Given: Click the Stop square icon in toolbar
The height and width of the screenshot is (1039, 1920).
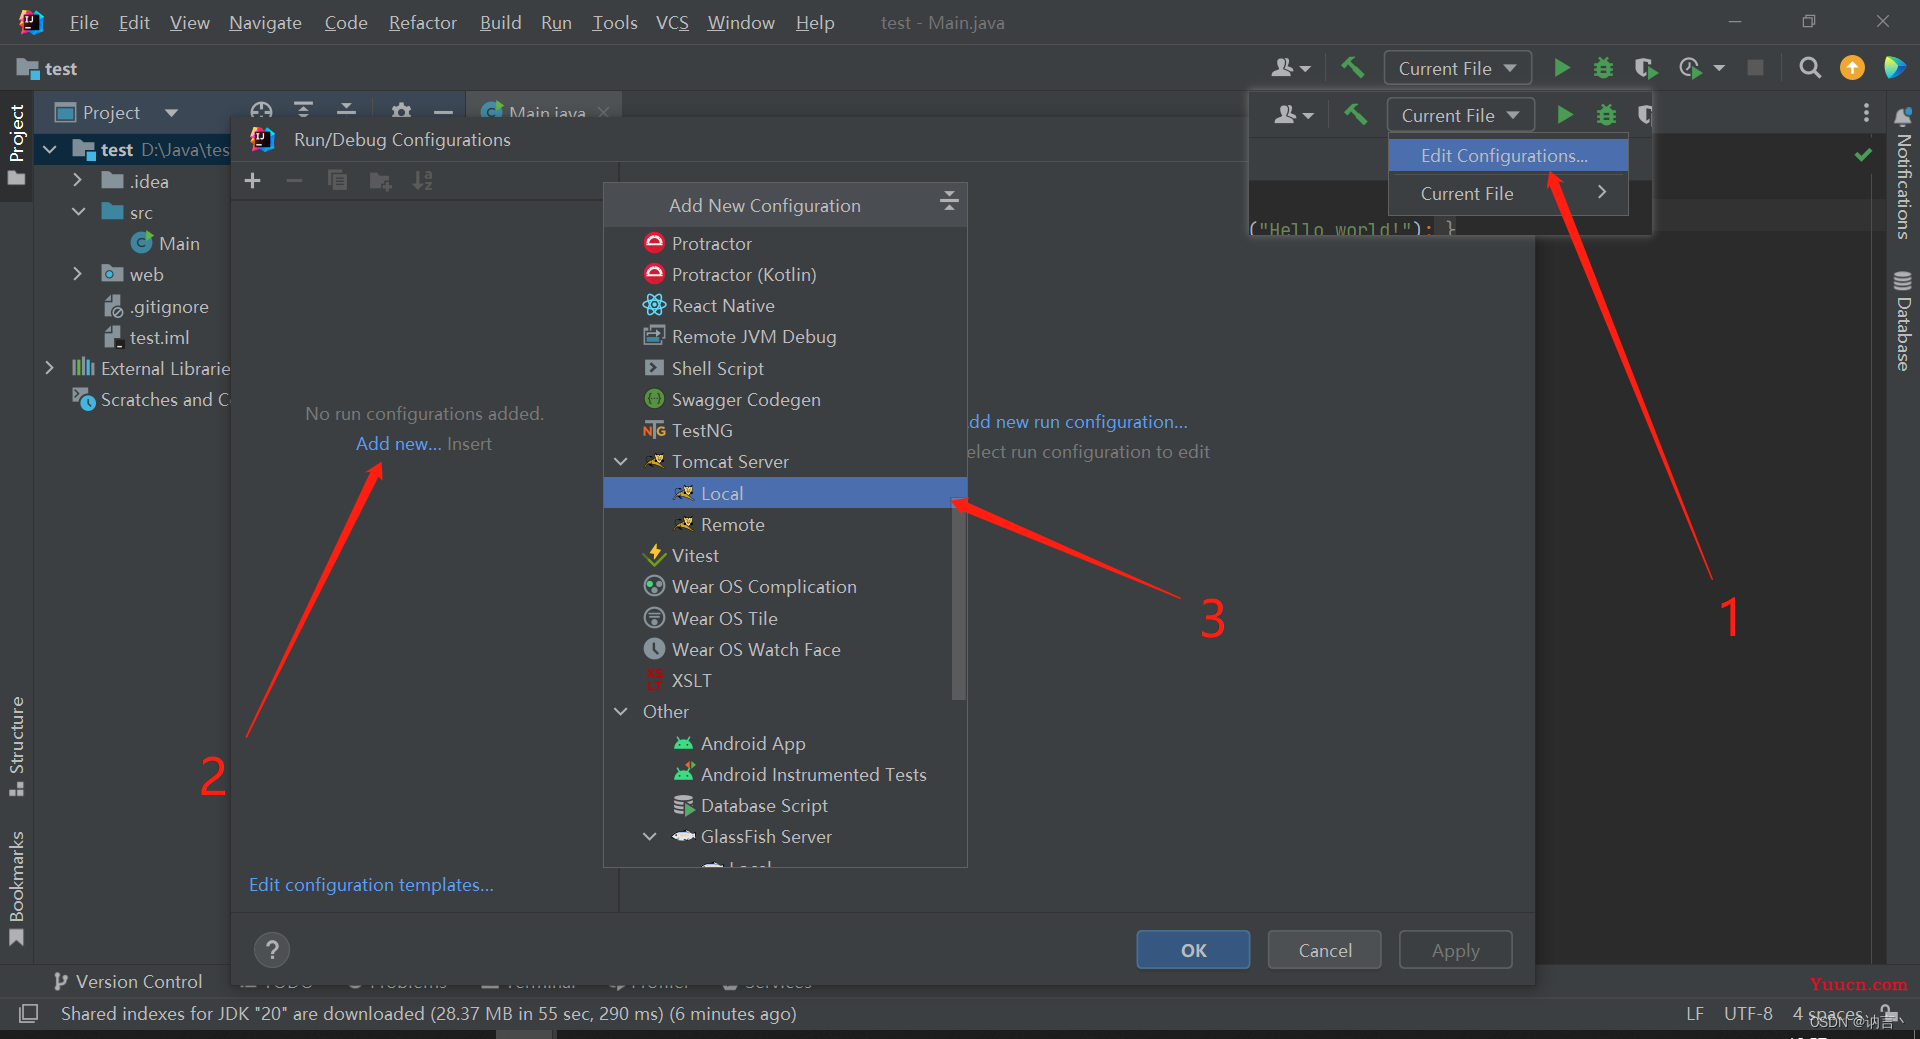Looking at the screenshot, I should (x=1755, y=68).
